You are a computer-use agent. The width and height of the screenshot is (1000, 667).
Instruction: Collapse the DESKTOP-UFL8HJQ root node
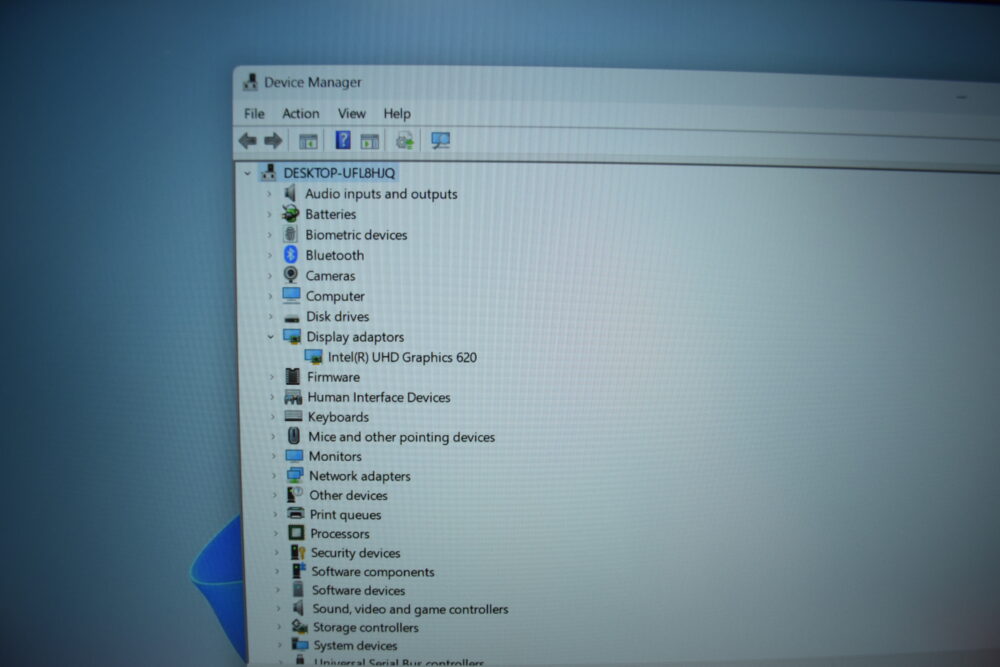(x=247, y=173)
